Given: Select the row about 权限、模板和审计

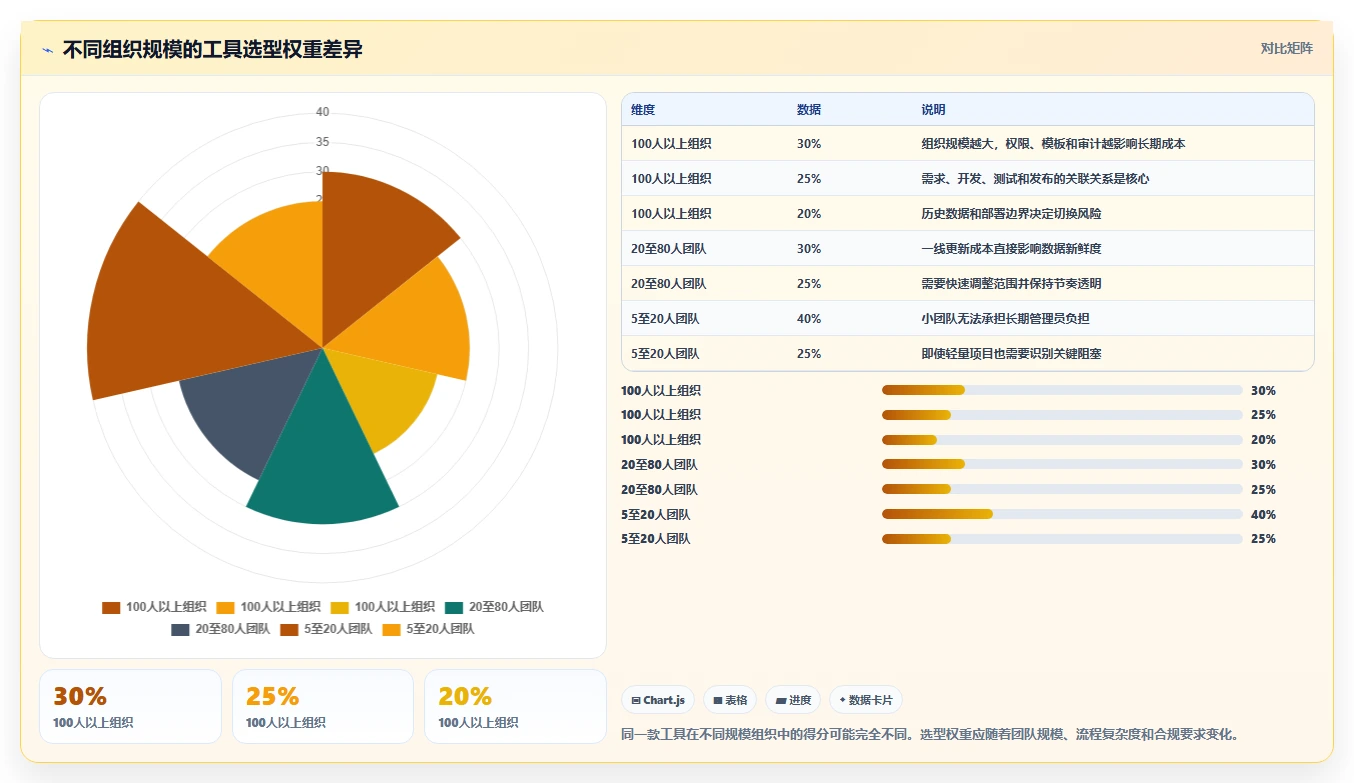Looking at the screenshot, I should (x=967, y=144).
